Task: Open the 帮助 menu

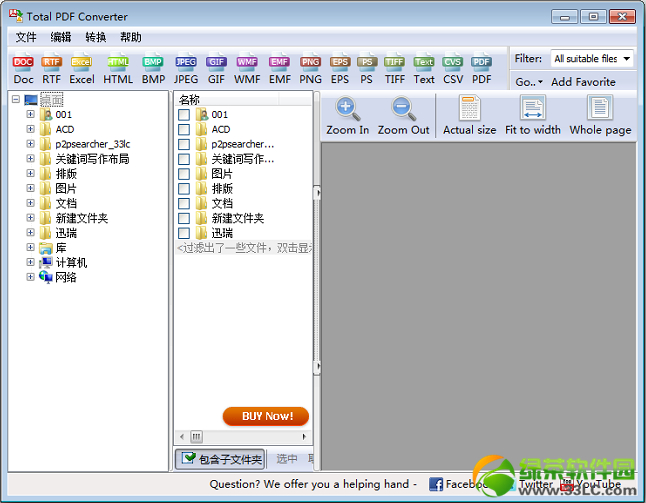Action: coord(131,37)
